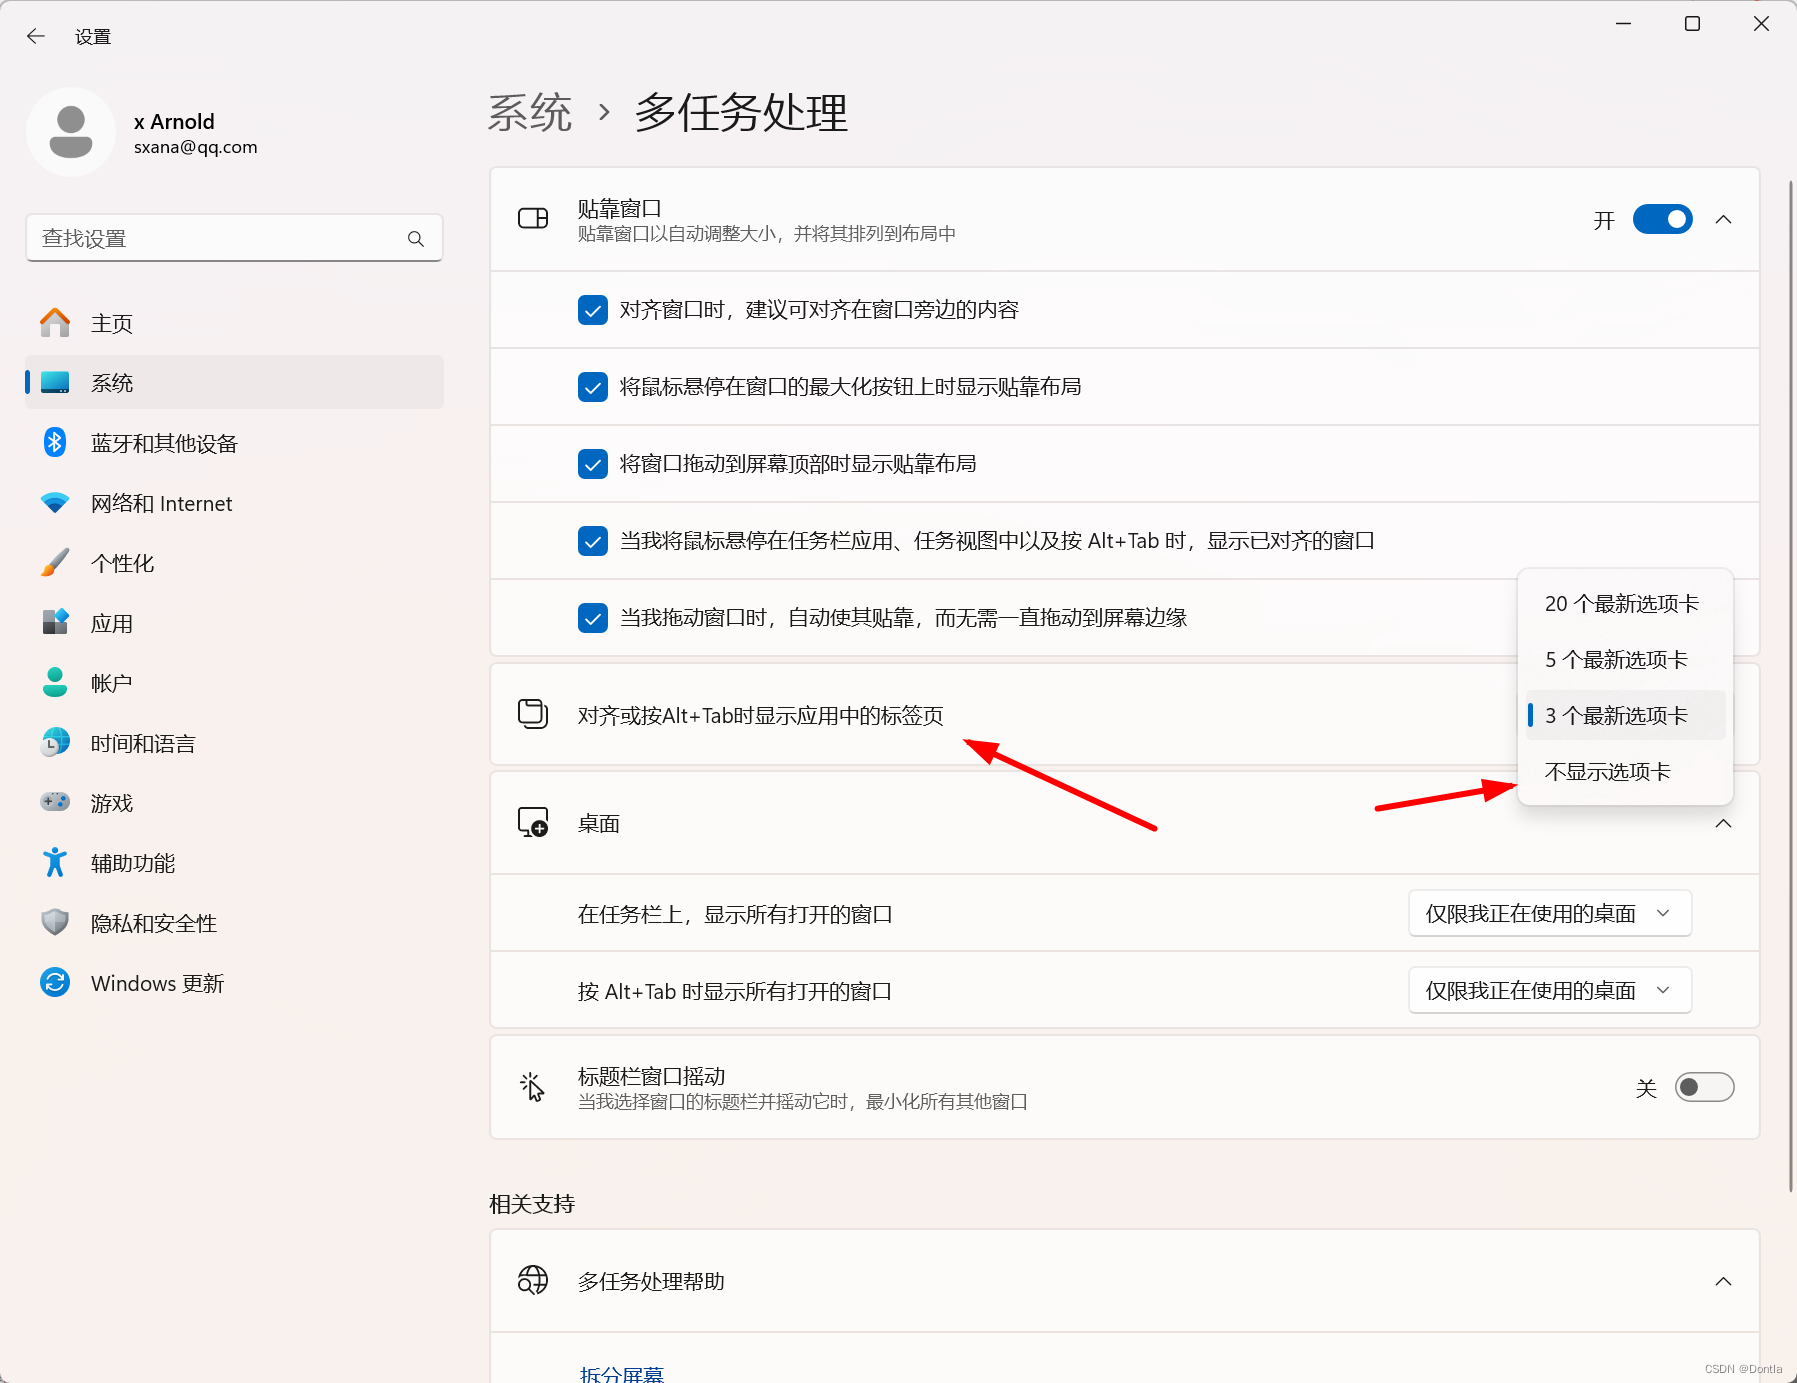Click the 网络和 Internet sidebar icon
Viewport: 1797px width, 1383px height.
click(55, 502)
